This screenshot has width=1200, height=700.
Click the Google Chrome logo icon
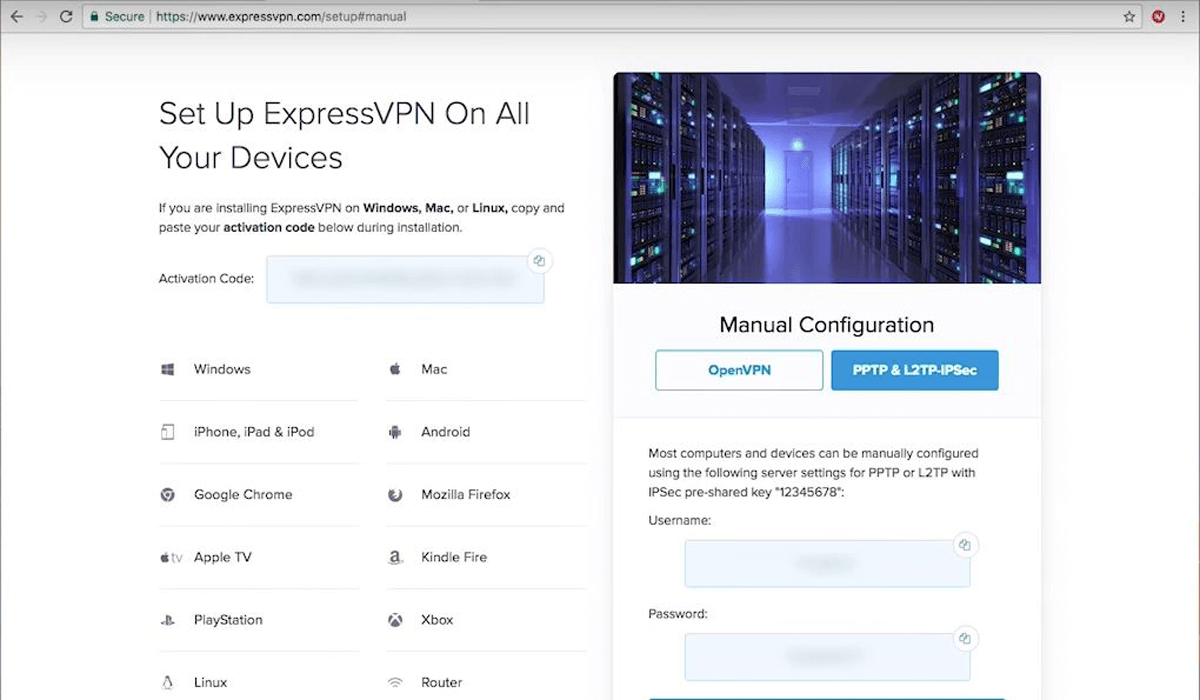tap(168, 494)
